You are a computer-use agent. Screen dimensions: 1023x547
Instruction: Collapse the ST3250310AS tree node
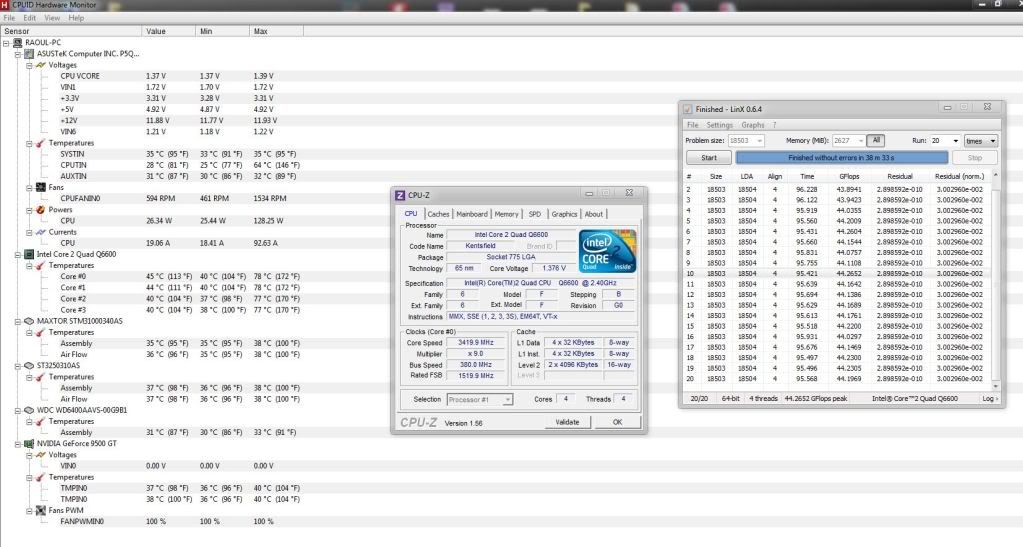pyautogui.click(x=18, y=366)
